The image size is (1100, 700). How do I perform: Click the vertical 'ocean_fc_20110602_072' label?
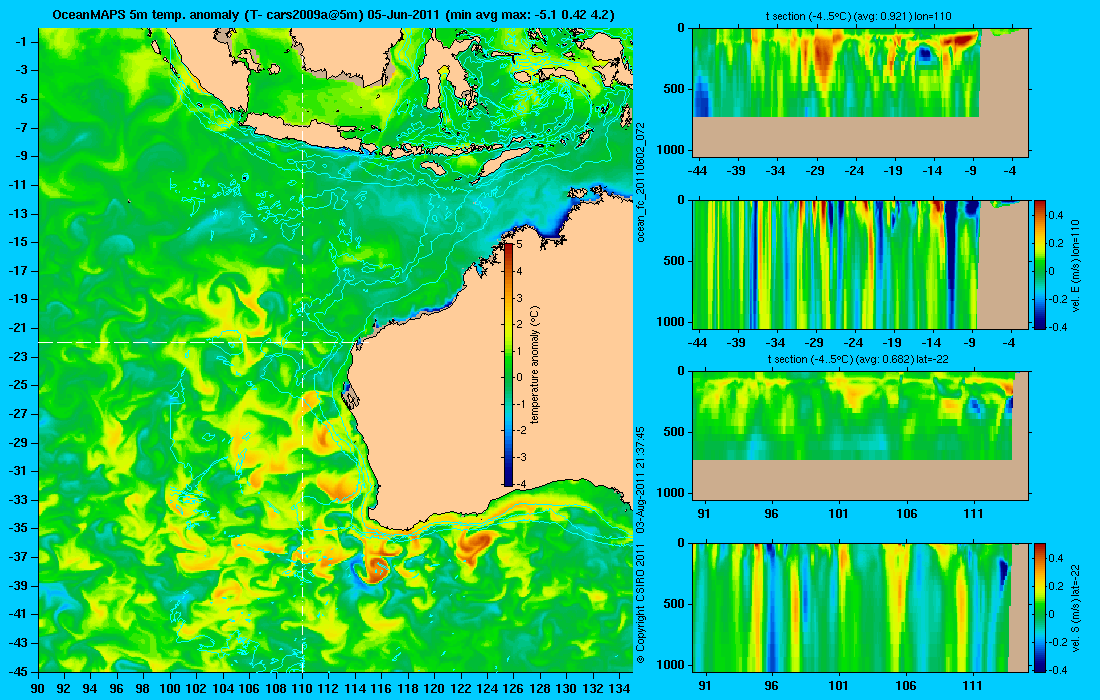[640, 182]
